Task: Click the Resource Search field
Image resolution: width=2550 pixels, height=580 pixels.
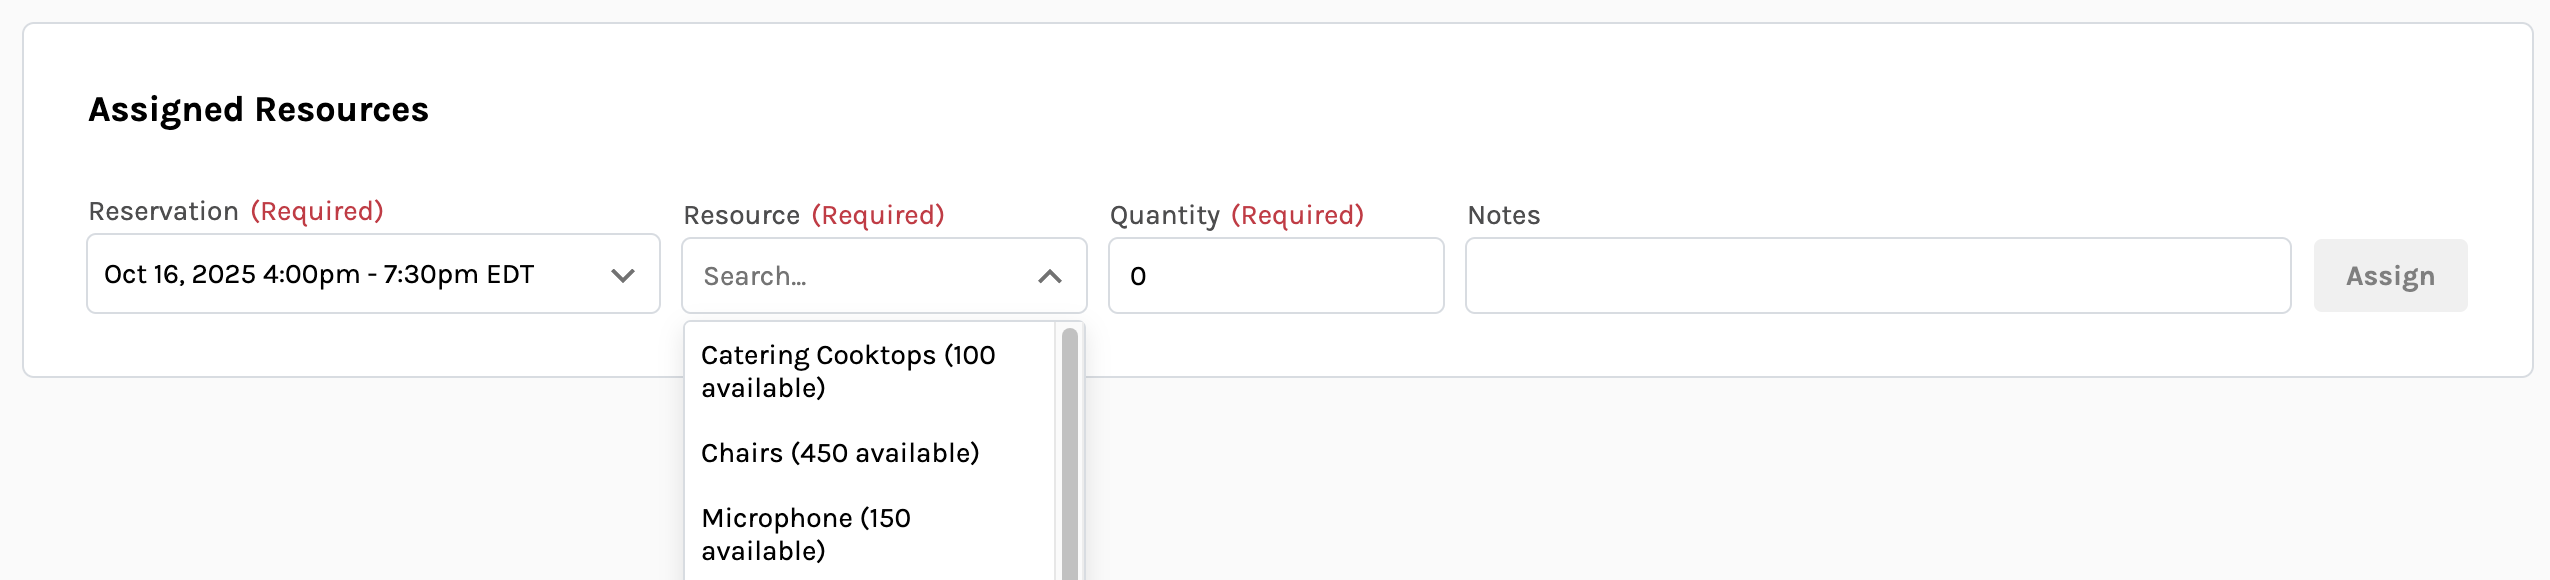Action: [x=860, y=276]
